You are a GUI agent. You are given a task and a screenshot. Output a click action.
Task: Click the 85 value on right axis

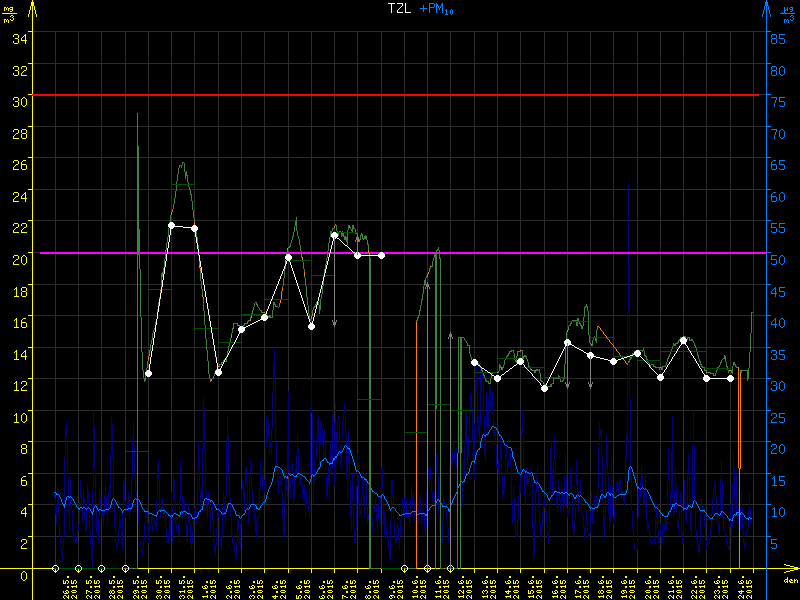click(774, 38)
